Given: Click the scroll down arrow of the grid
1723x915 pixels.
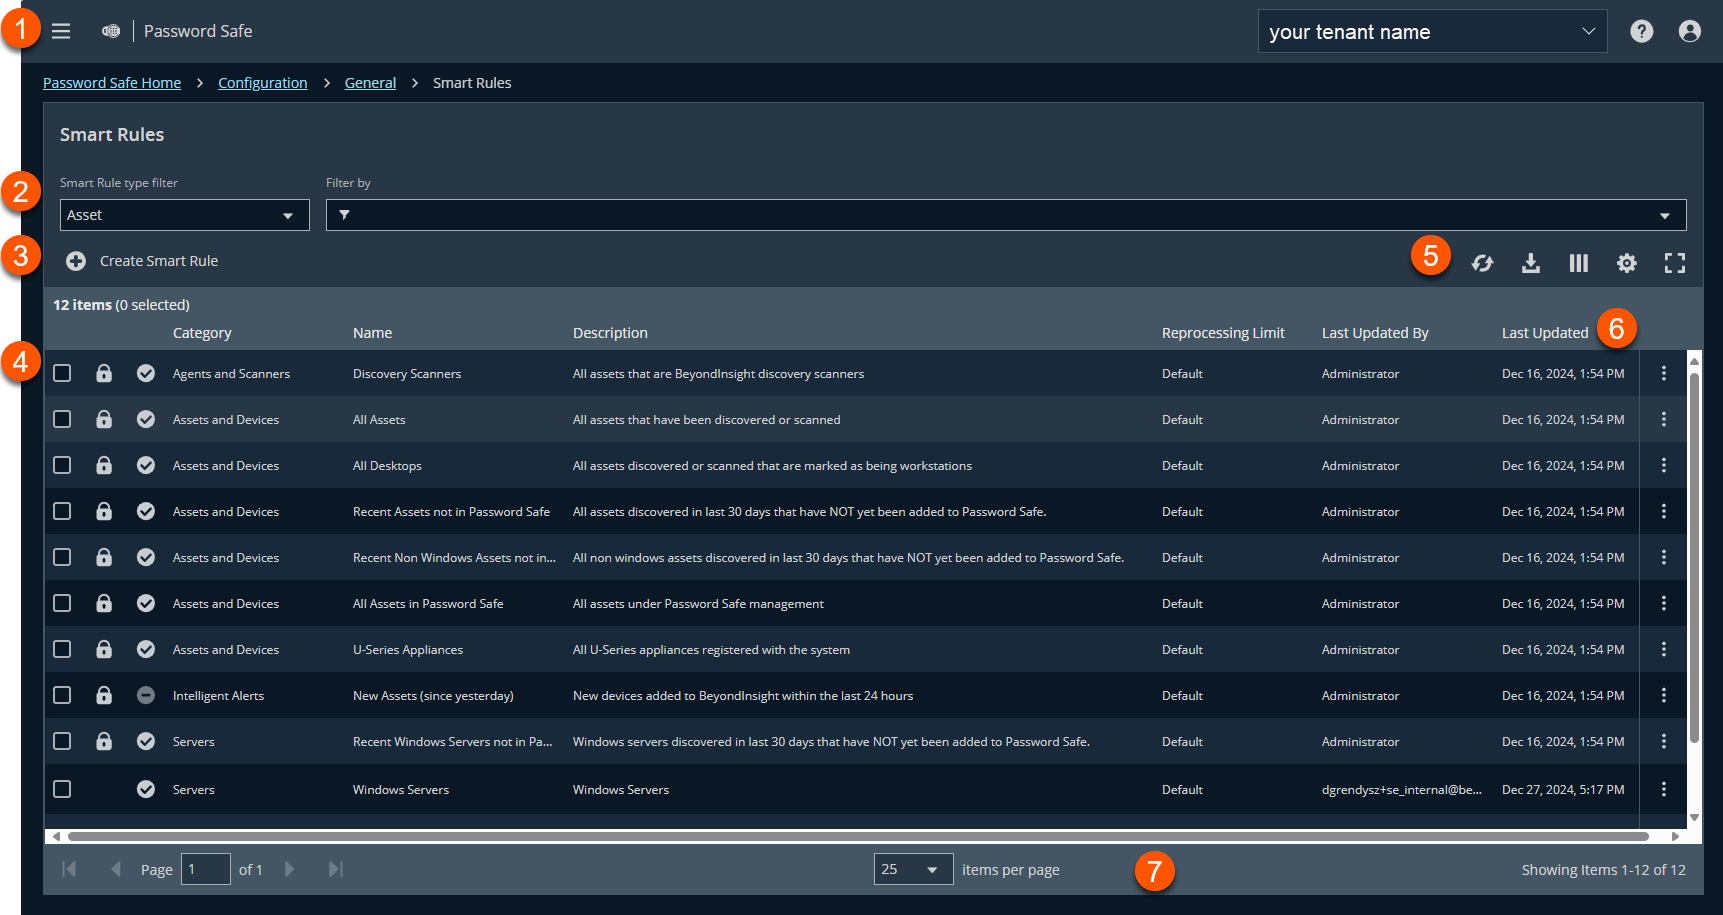Looking at the screenshot, I should (x=1694, y=818).
